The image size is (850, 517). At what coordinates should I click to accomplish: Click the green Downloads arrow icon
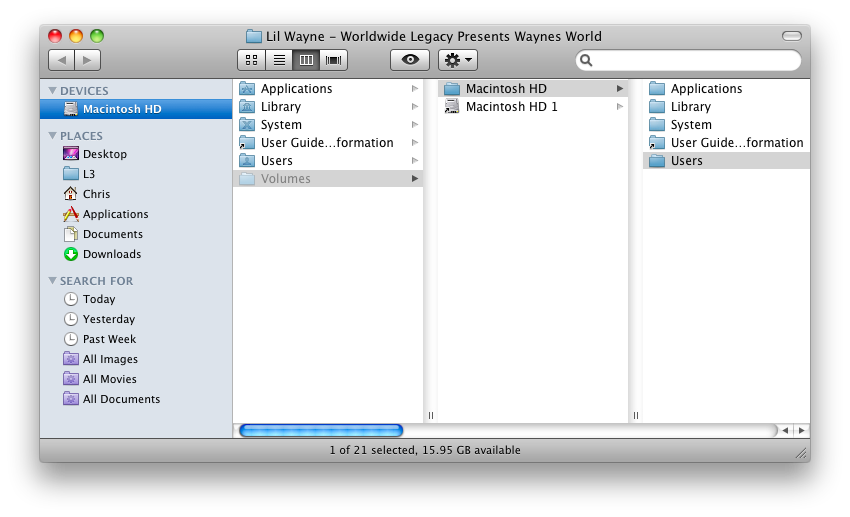(x=70, y=254)
